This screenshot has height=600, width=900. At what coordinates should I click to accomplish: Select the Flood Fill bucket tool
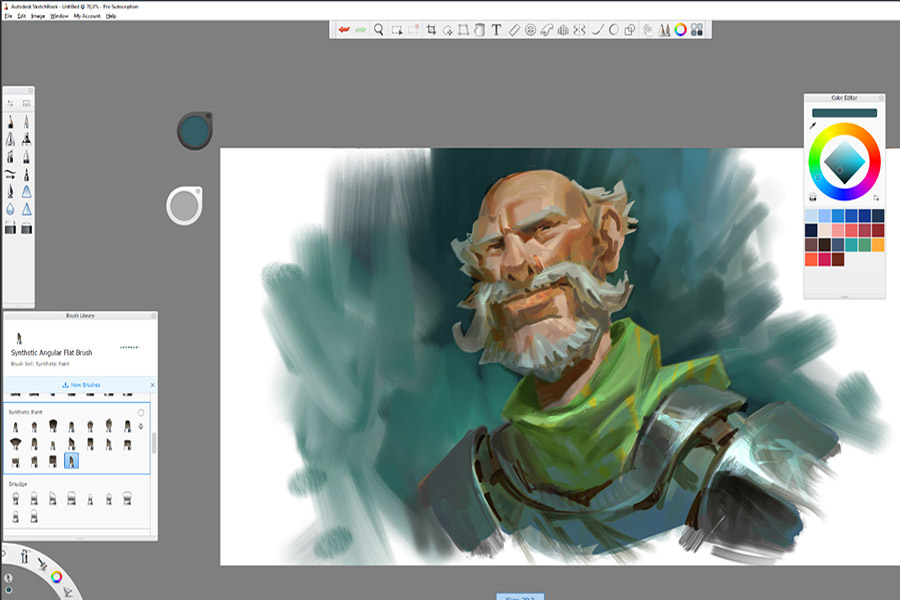tap(479, 30)
